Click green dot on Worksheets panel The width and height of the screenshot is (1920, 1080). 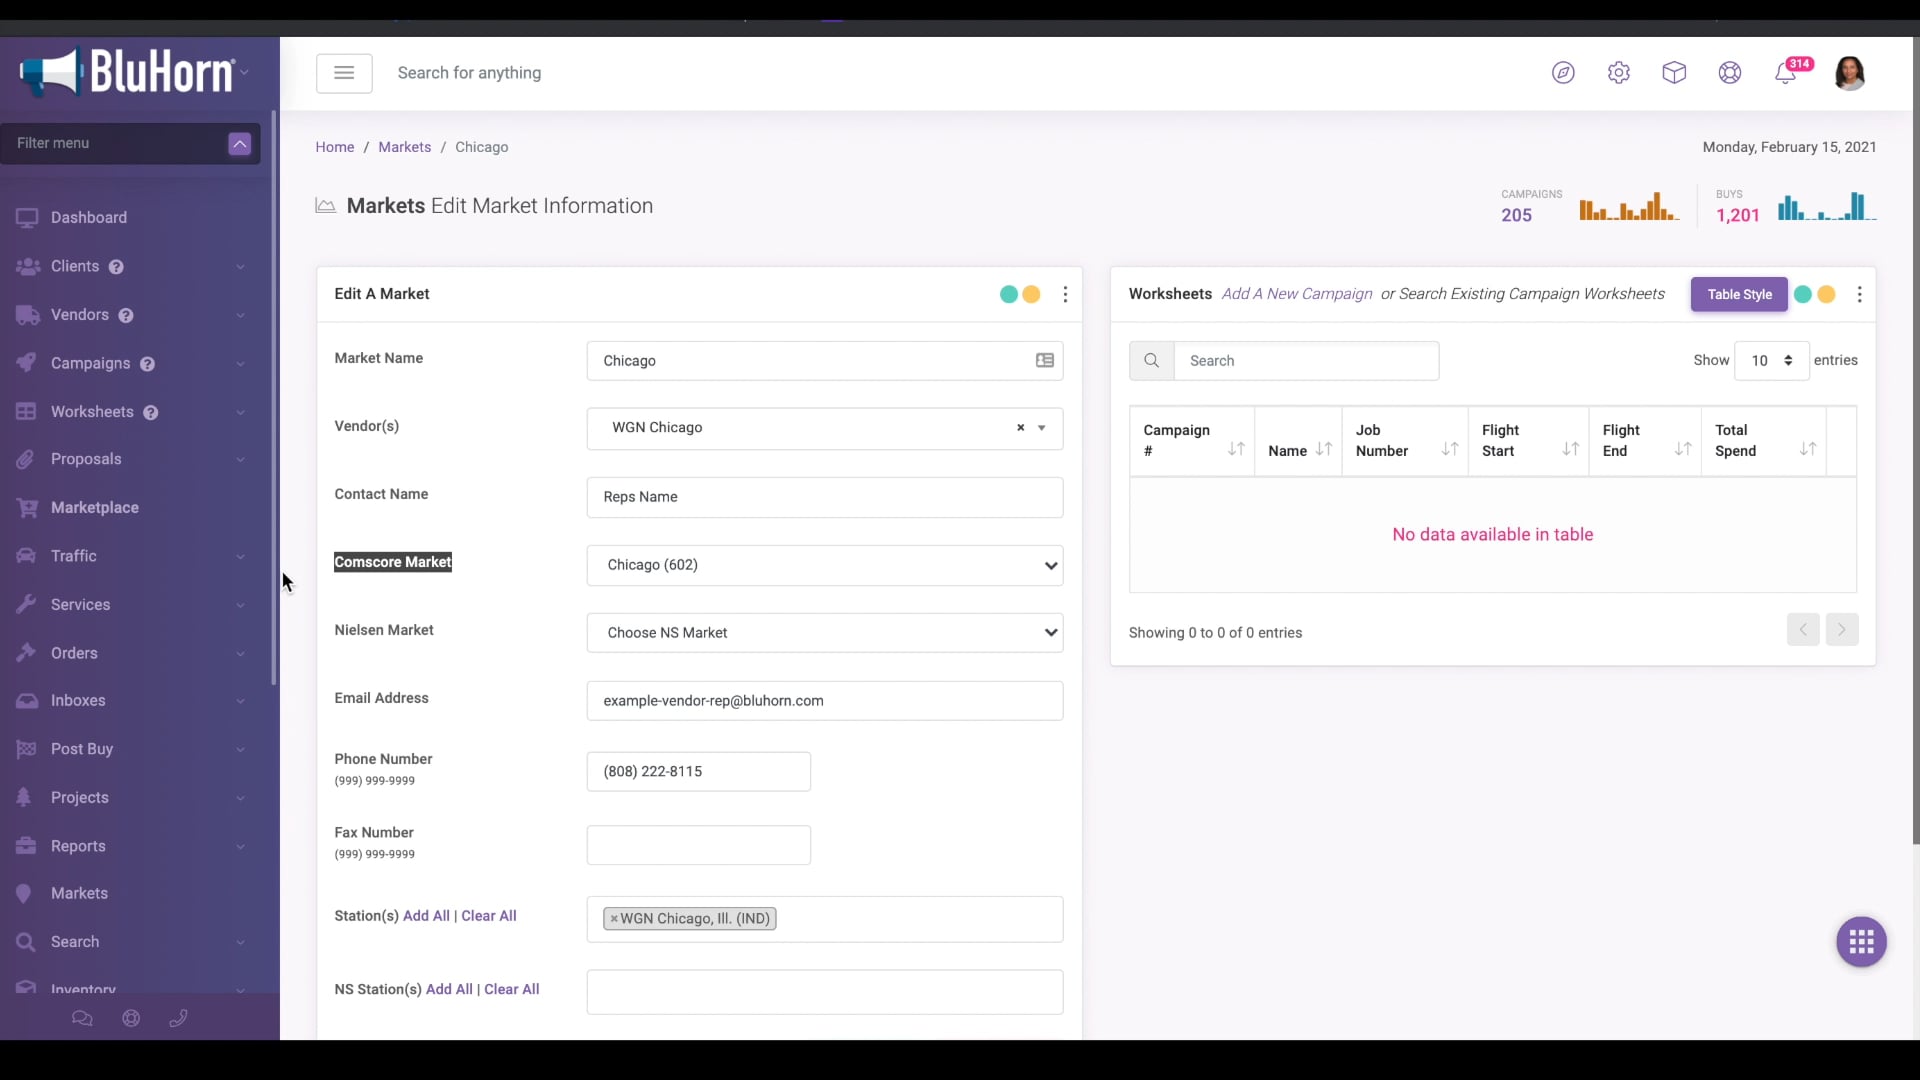(1802, 294)
